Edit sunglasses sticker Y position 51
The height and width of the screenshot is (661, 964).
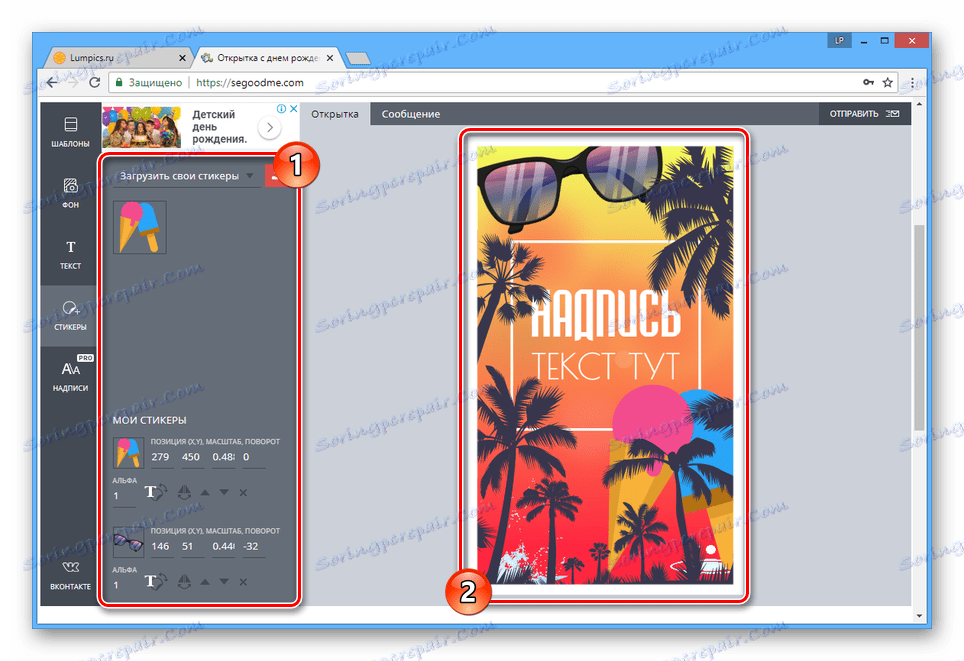pos(191,546)
